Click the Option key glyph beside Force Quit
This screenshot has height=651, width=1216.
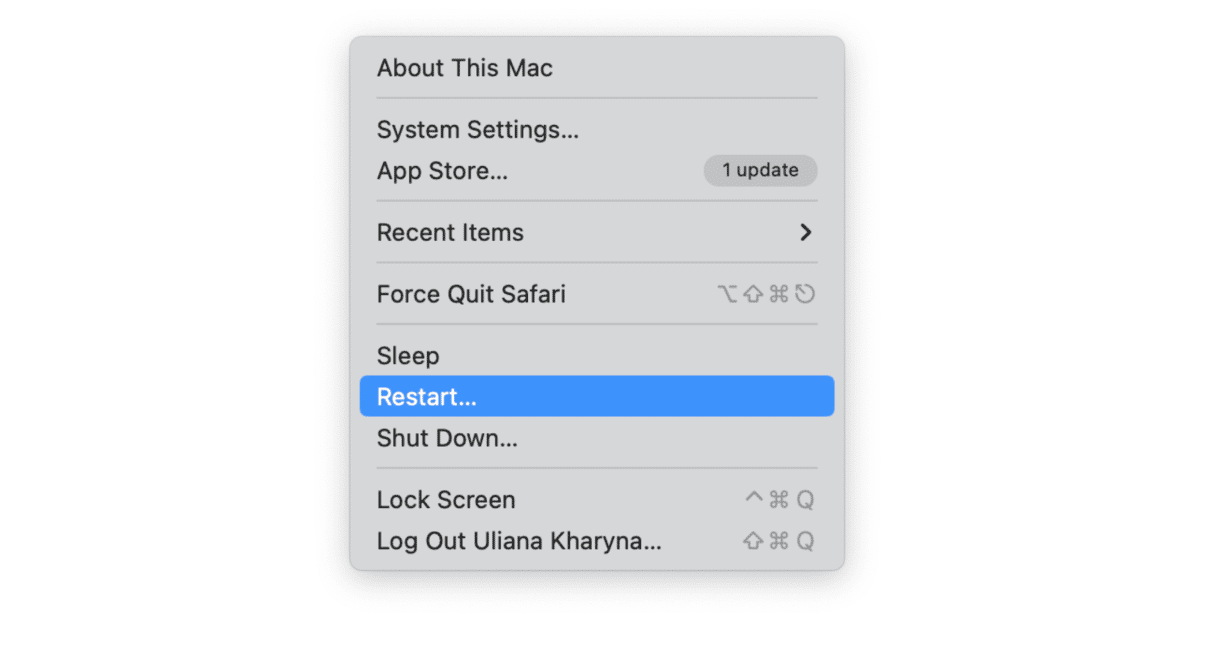coord(727,294)
